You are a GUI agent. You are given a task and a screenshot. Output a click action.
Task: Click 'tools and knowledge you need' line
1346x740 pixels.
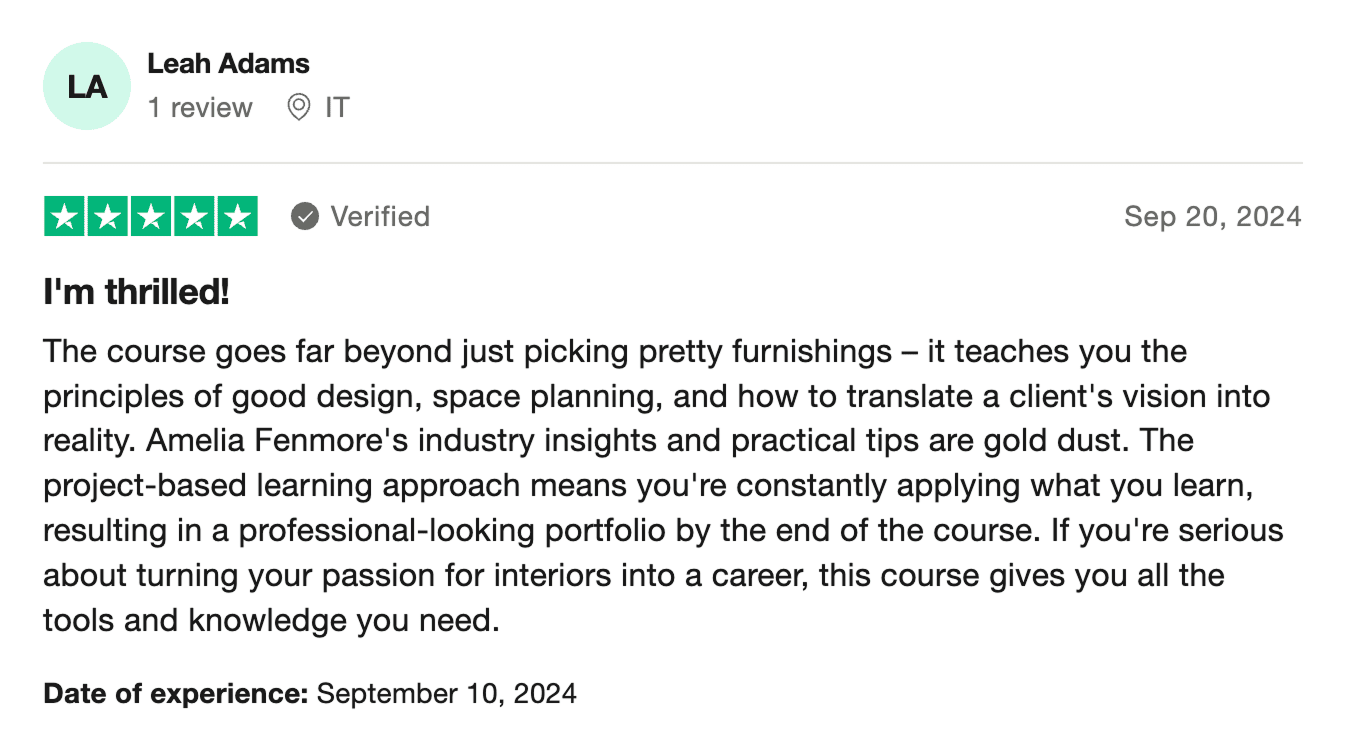click(x=270, y=621)
